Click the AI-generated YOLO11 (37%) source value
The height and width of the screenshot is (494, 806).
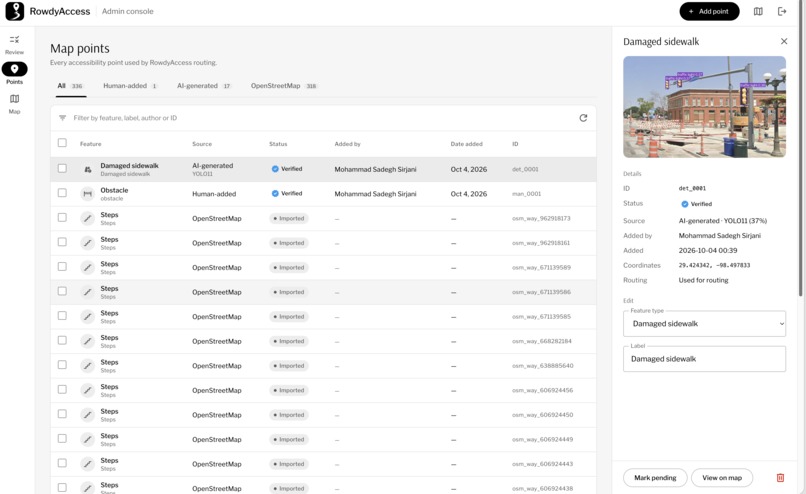723,221
